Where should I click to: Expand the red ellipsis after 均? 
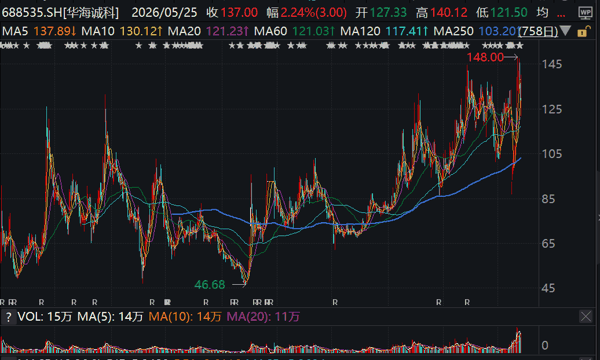(561, 14)
